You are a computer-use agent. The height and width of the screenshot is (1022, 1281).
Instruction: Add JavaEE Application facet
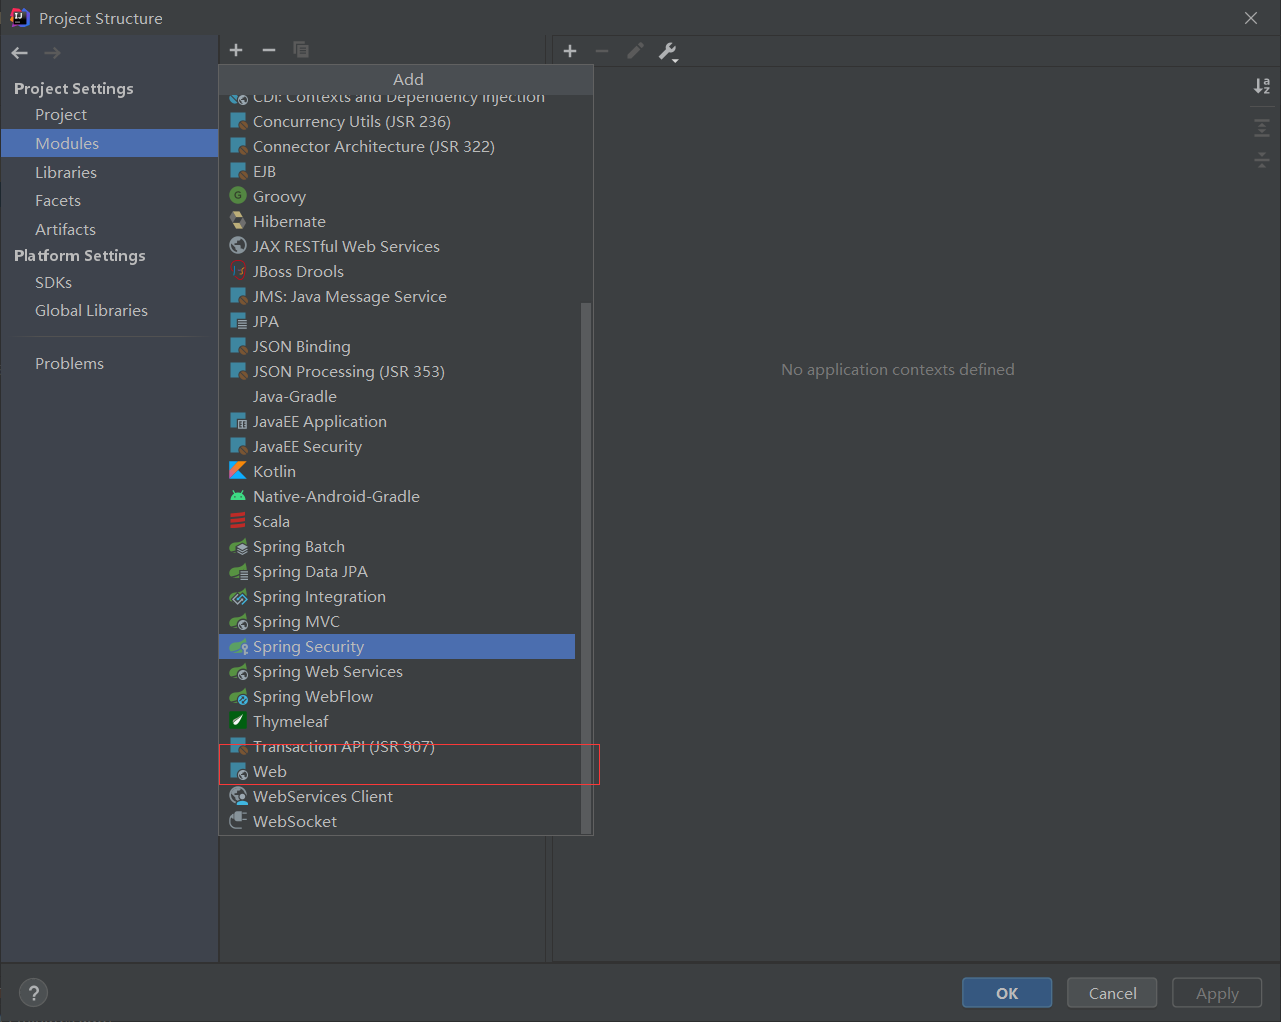point(397,421)
